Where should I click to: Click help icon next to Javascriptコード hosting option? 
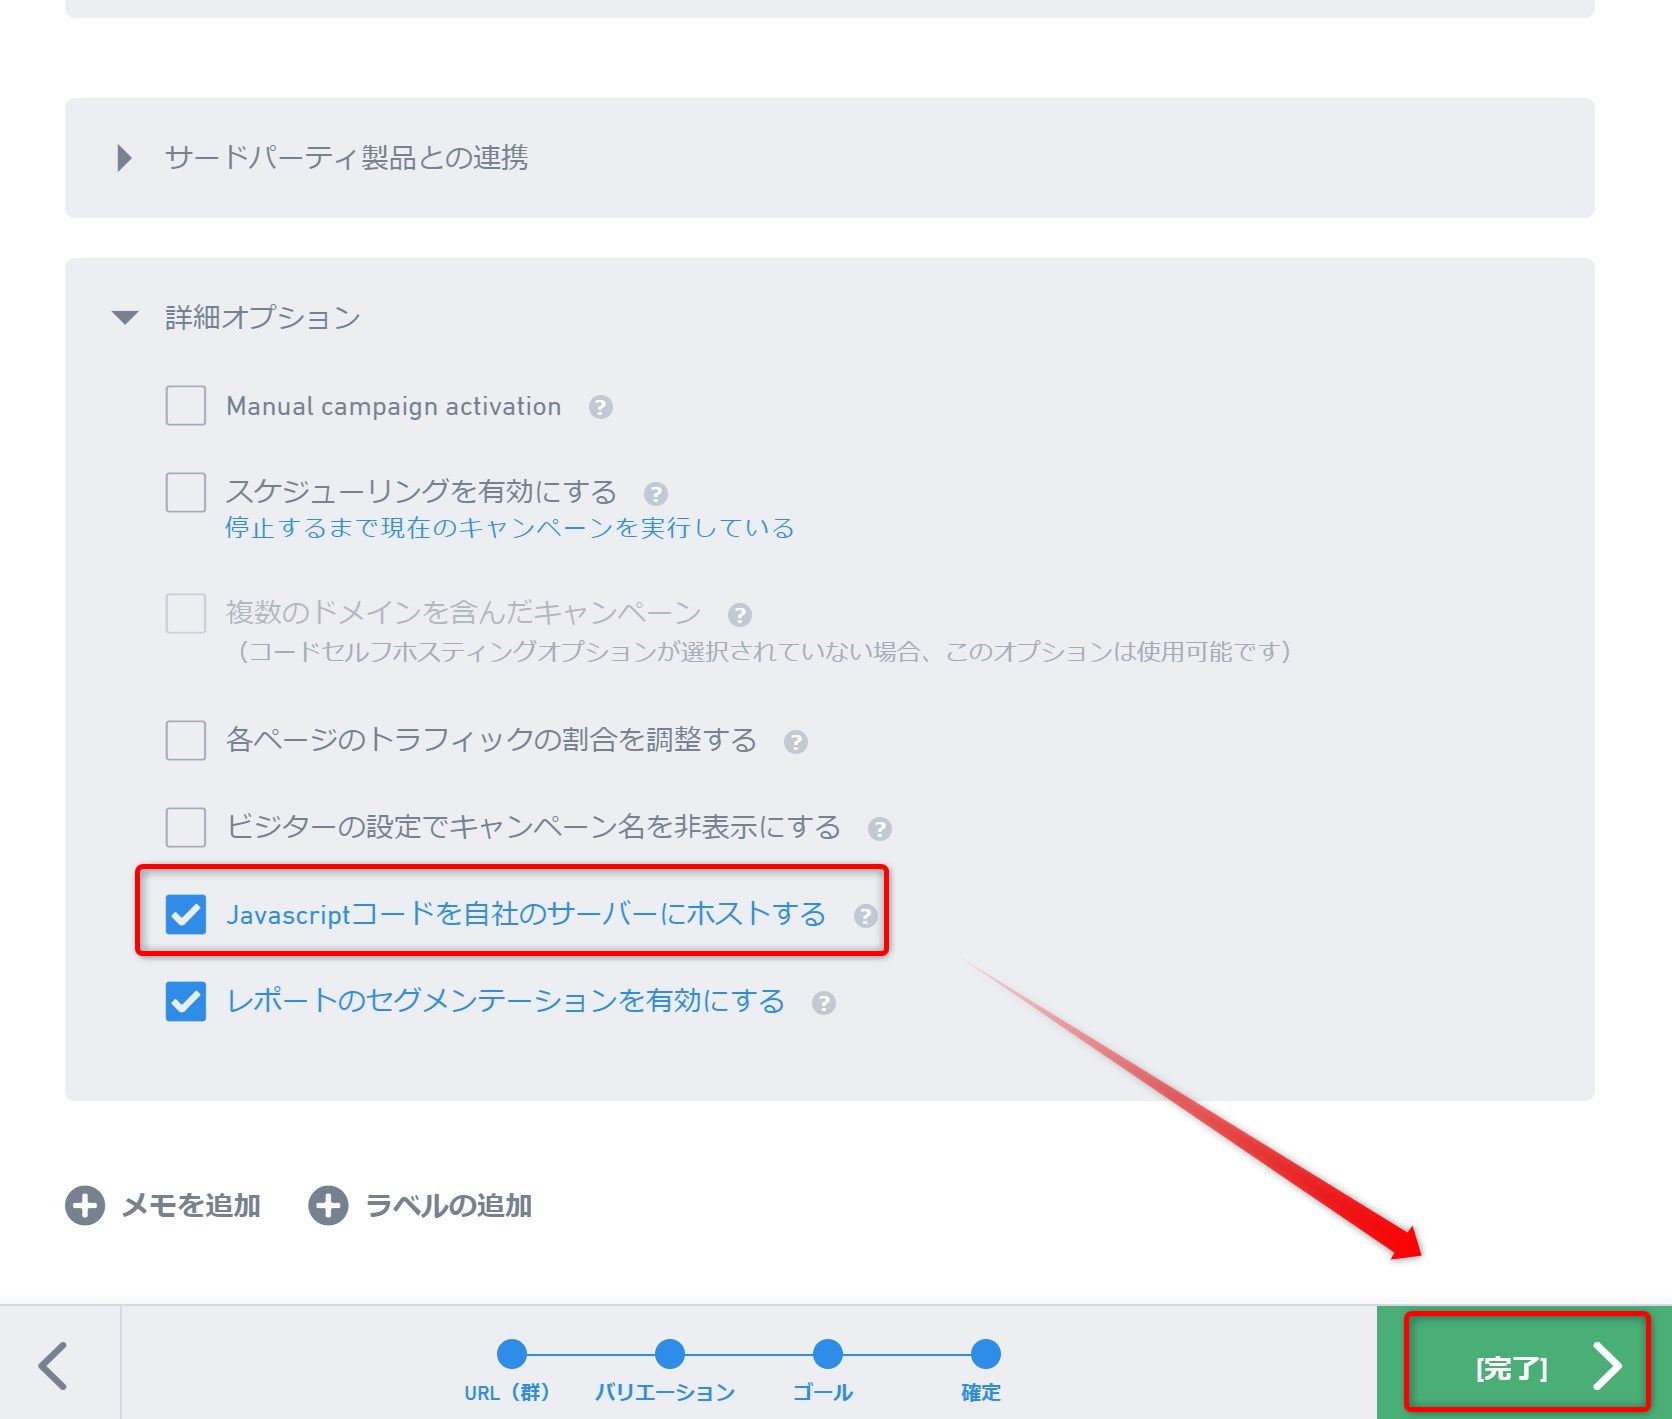(x=865, y=916)
